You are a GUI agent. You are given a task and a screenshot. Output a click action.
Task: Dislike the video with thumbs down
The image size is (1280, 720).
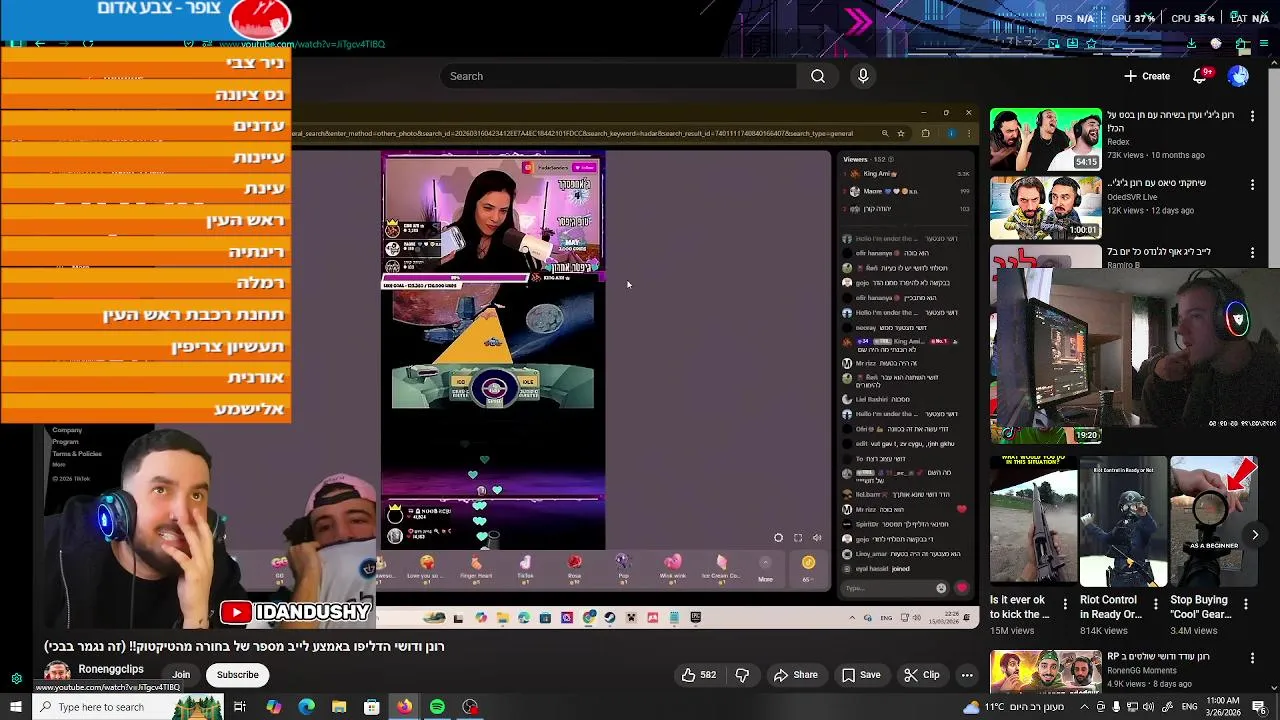pos(742,675)
